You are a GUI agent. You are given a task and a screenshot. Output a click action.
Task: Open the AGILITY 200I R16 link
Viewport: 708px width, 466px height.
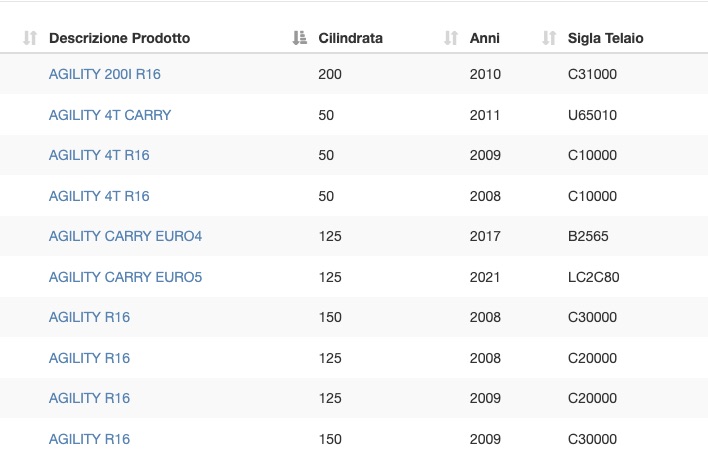pyautogui.click(x=105, y=74)
